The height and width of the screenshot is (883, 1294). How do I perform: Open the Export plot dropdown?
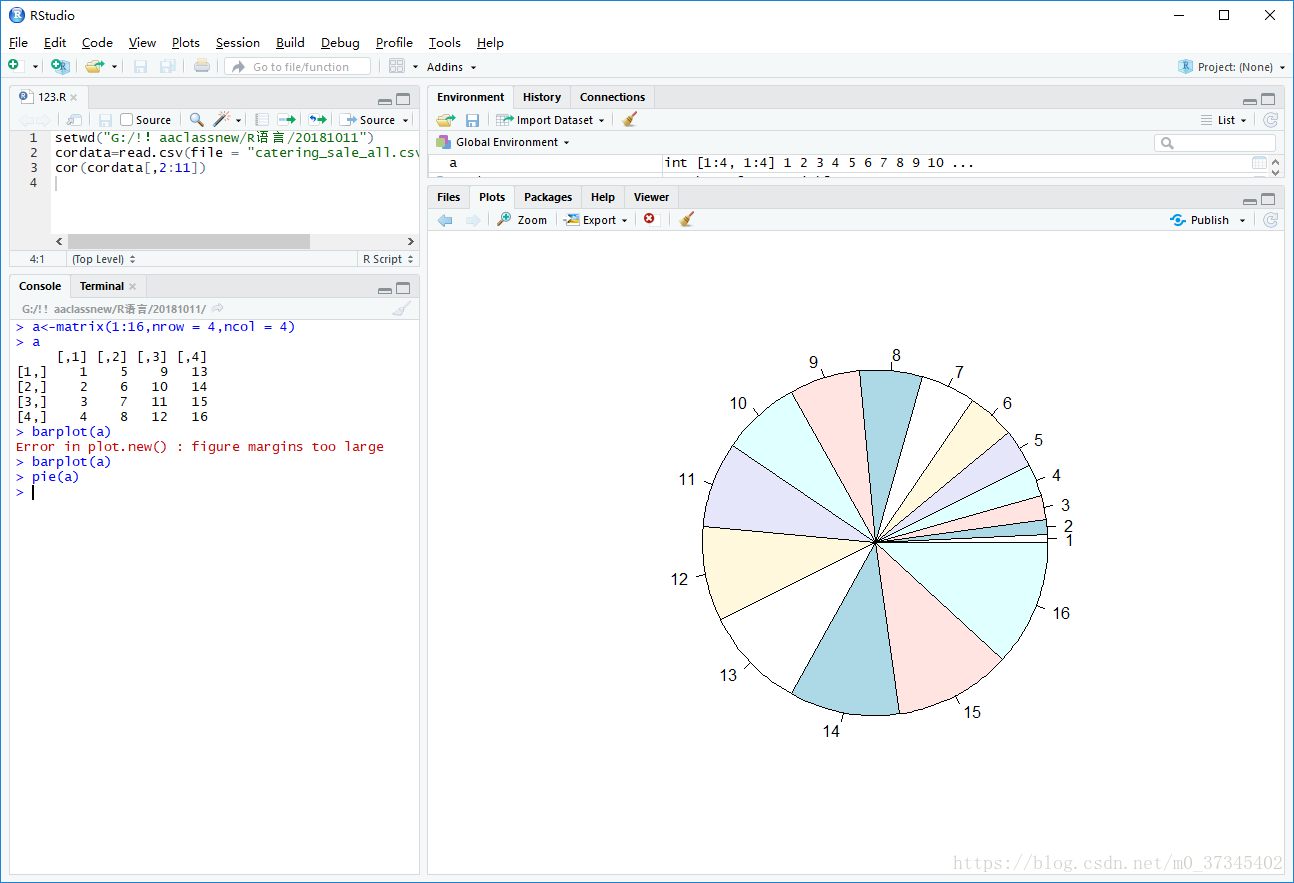tap(596, 220)
